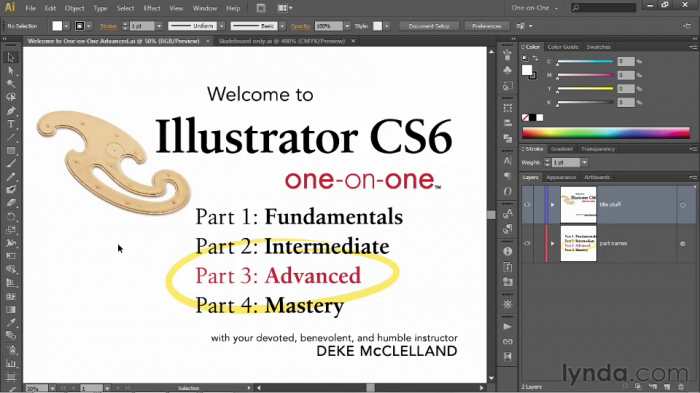Open the Symbols panel club icon
This screenshot has width=700, height=393.
508,70
